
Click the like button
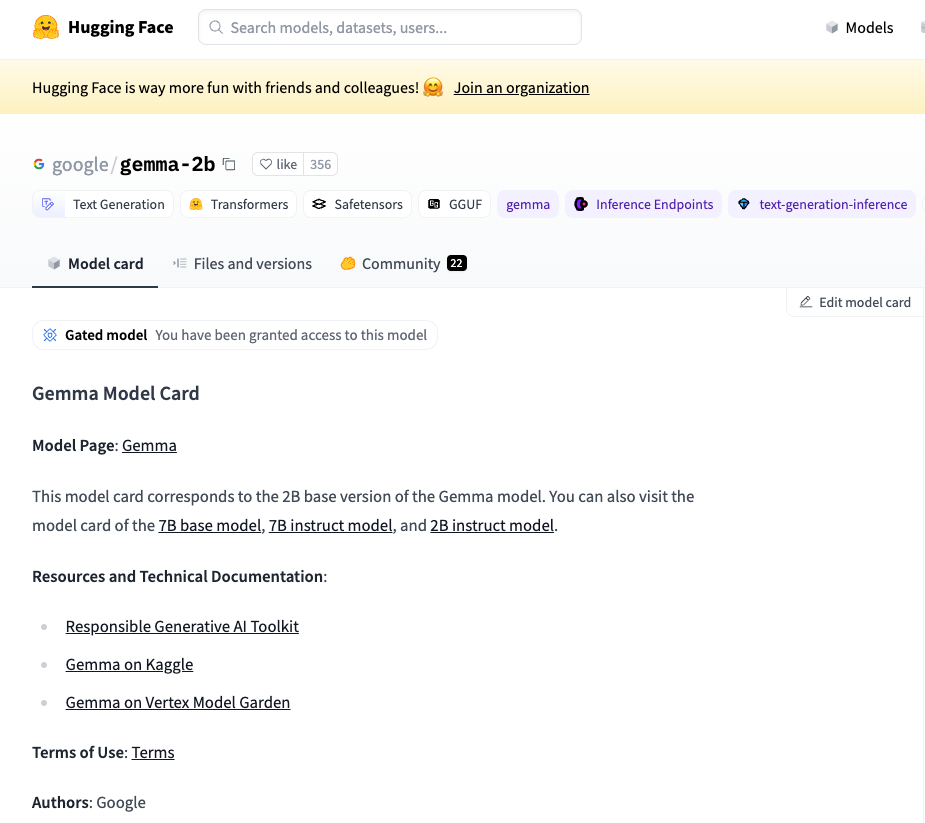tap(278, 164)
